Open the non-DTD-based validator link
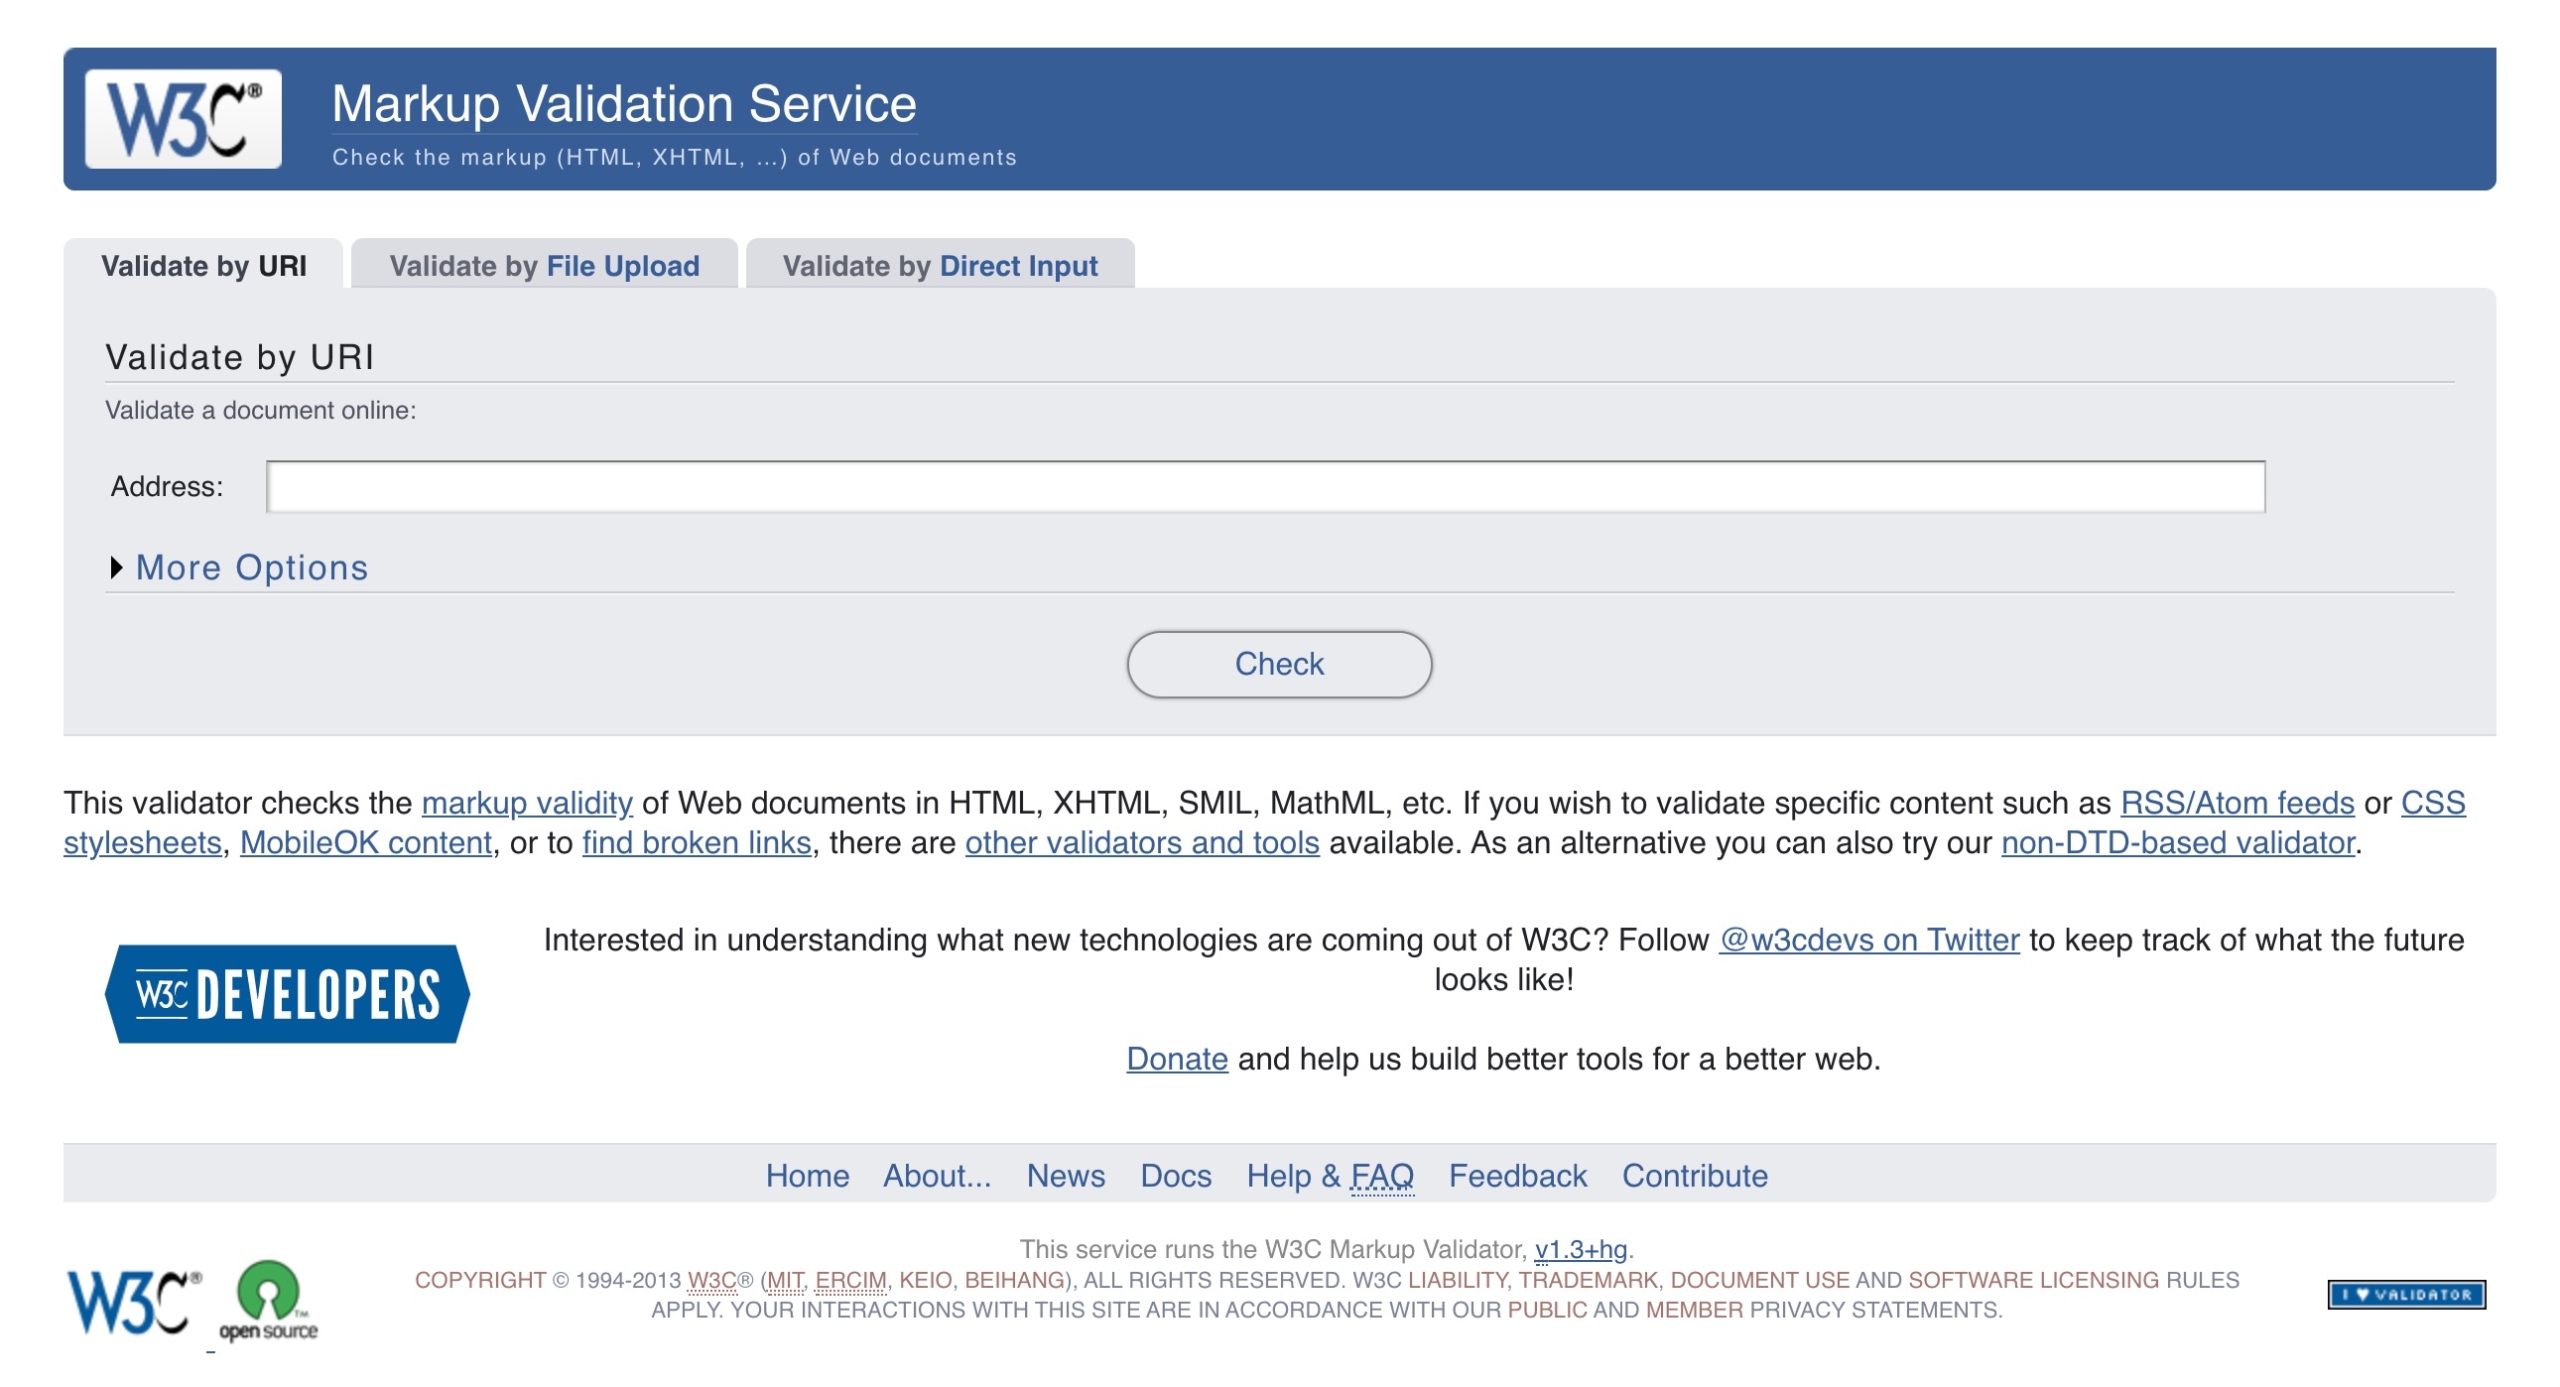Image resolution: width=2560 pixels, height=1387 pixels. point(2178,843)
